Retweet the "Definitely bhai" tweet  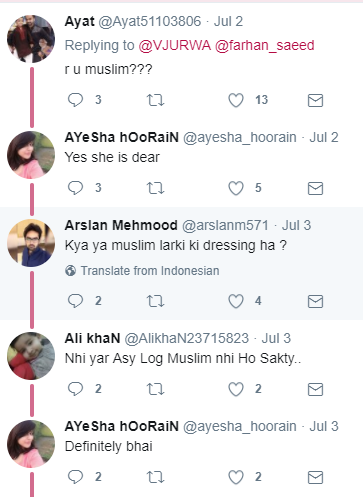155,477
